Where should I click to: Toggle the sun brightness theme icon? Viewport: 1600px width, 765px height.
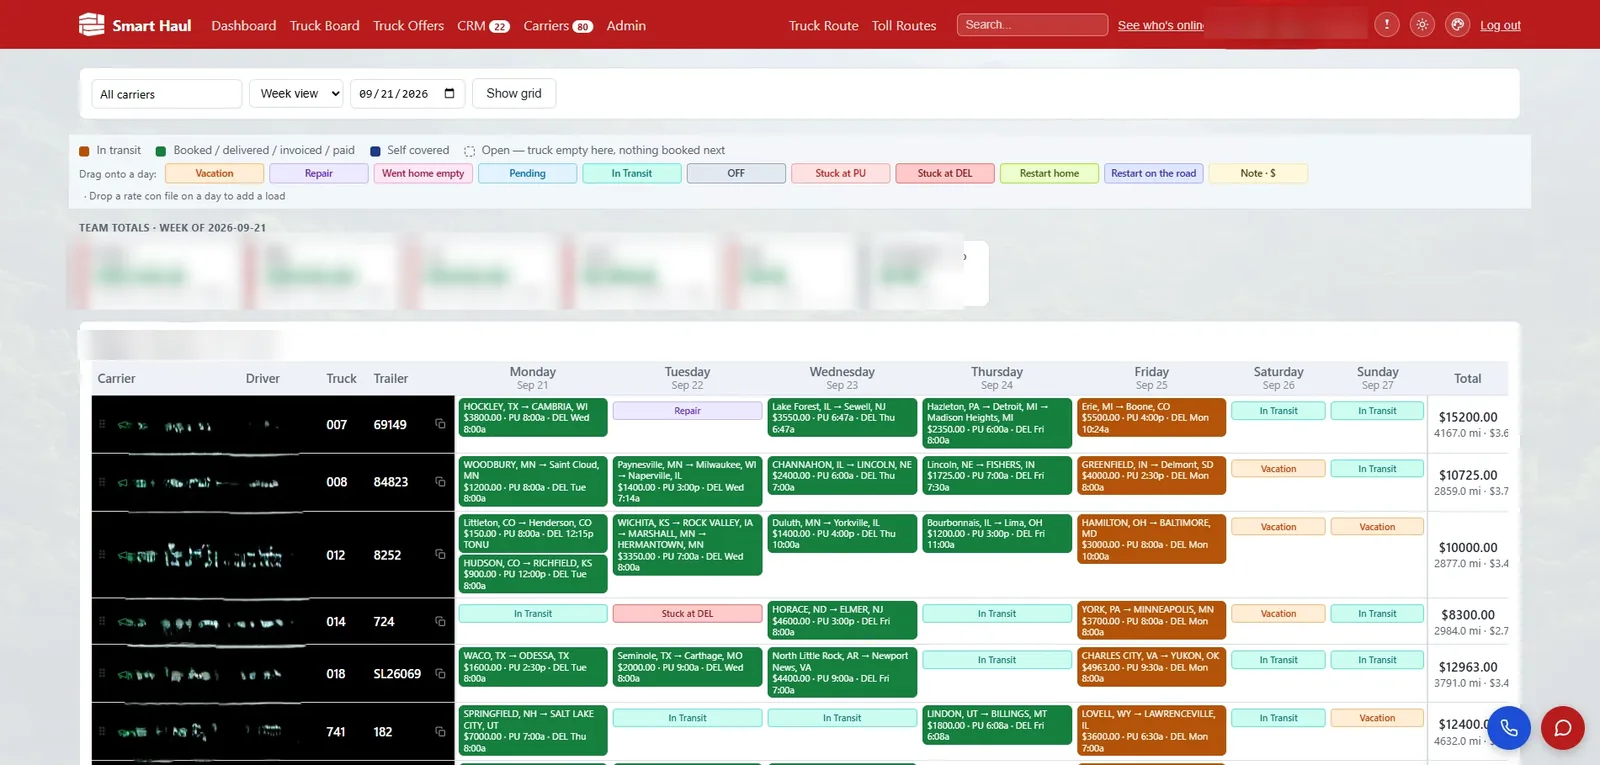click(1422, 25)
